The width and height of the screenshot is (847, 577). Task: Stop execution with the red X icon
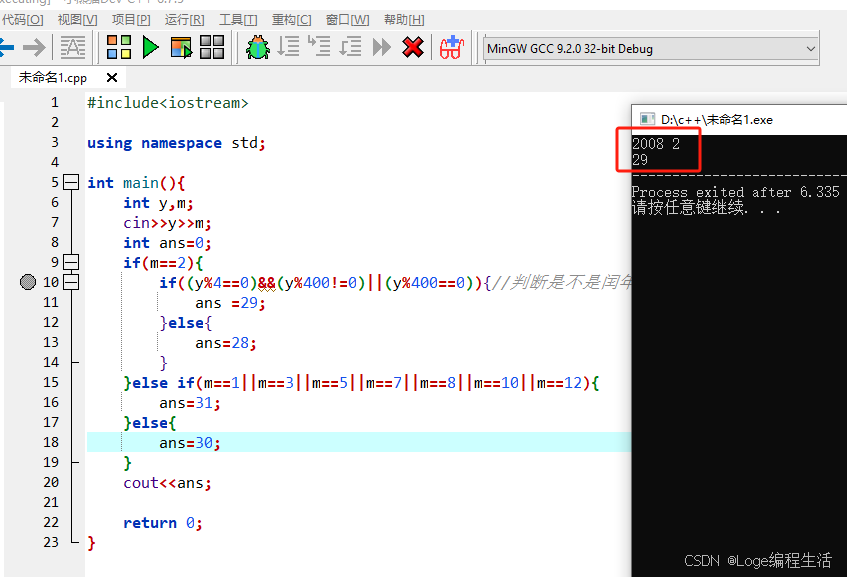[x=413, y=47]
